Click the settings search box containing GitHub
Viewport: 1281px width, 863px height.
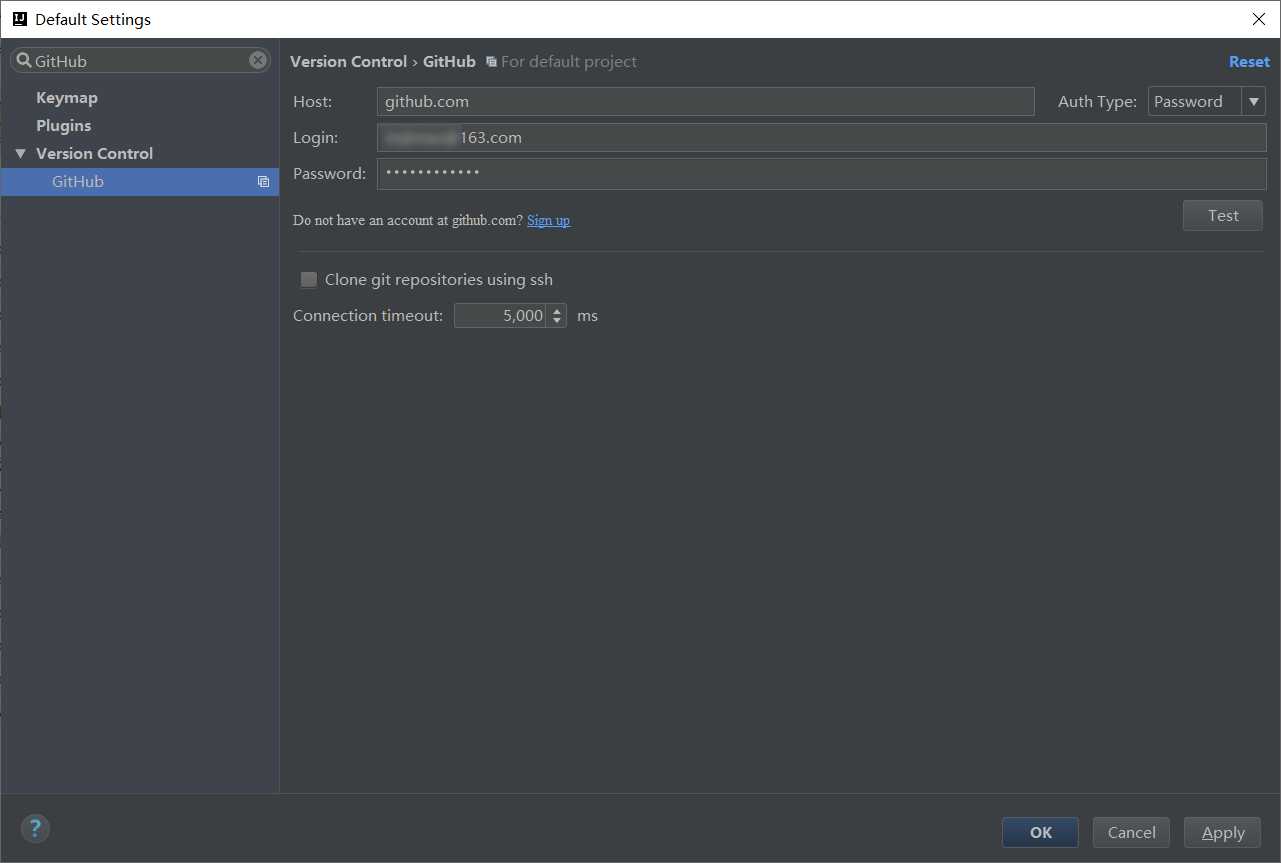click(x=140, y=60)
